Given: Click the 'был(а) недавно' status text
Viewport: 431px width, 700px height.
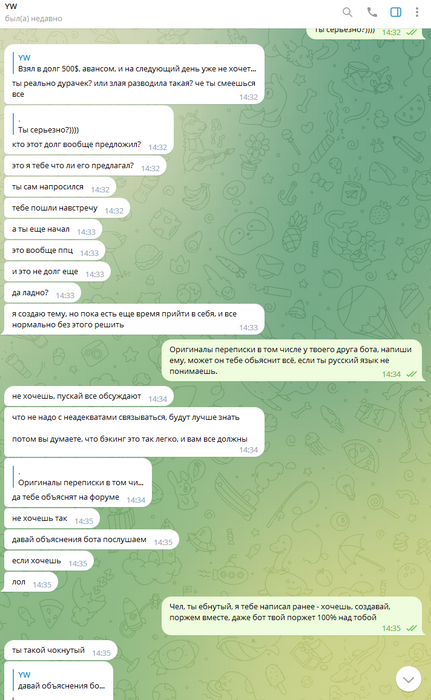Looking at the screenshot, I should pyautogui.click(x=33, y=19).
